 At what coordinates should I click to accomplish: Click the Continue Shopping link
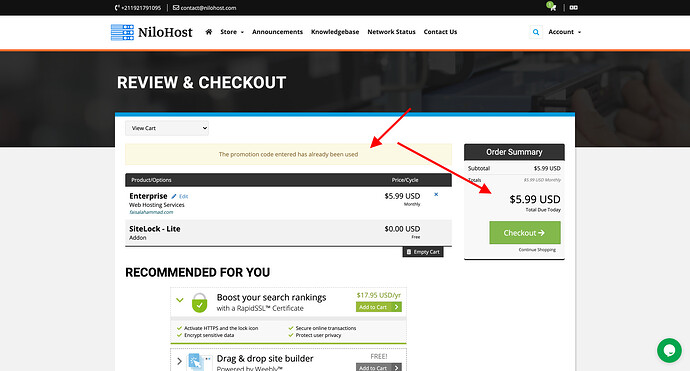537,250
